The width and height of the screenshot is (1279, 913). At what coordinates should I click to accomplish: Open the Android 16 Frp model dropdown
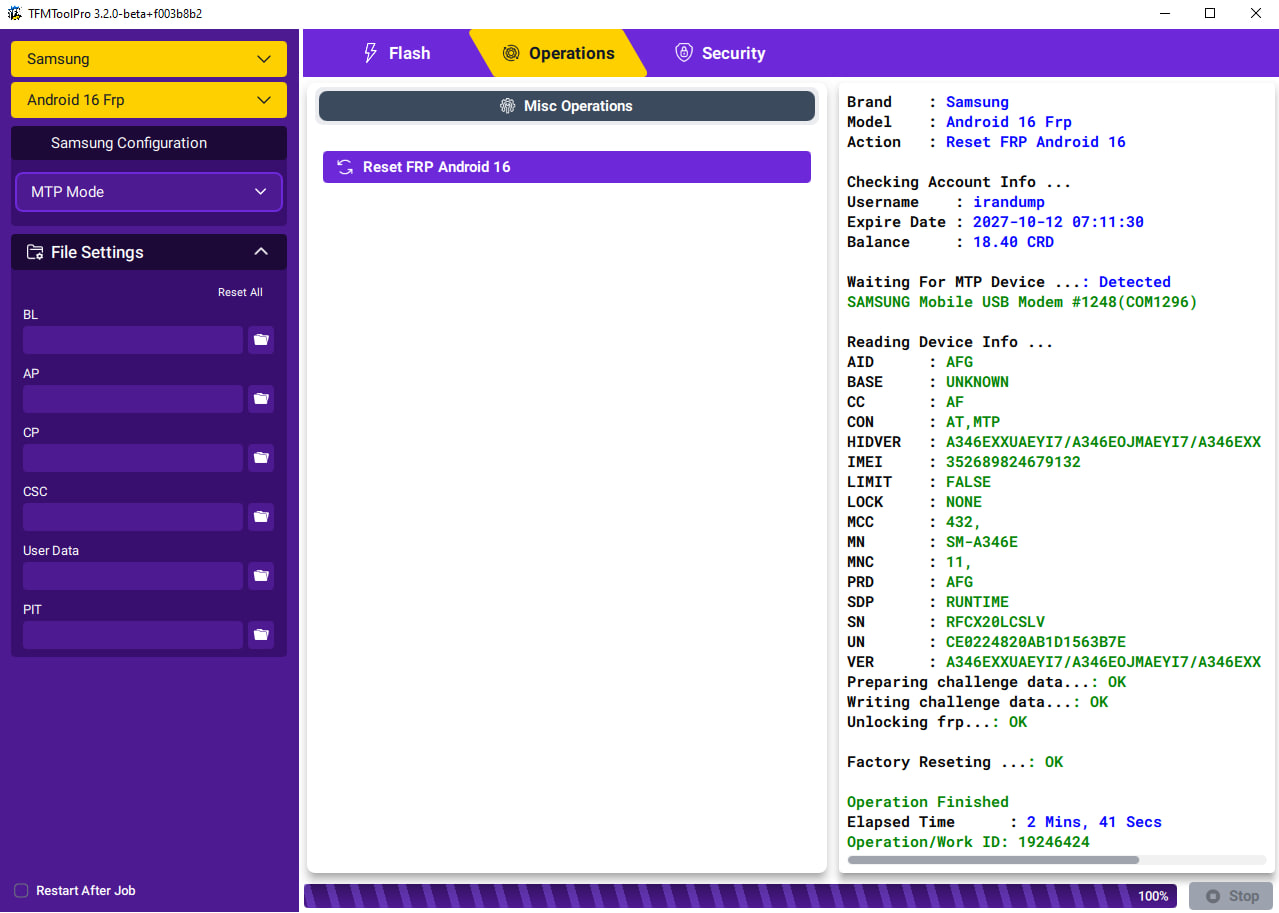(x=149, y=100)
